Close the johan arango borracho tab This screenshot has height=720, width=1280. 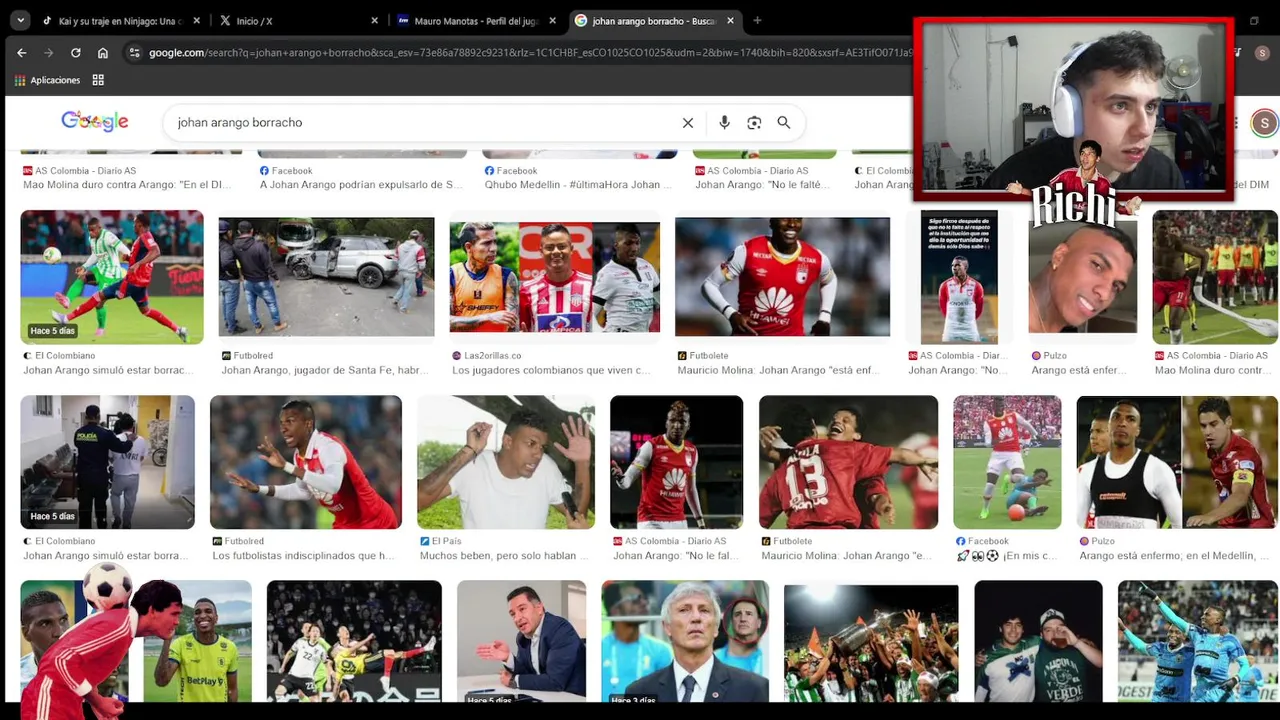(x=730, y=20)
